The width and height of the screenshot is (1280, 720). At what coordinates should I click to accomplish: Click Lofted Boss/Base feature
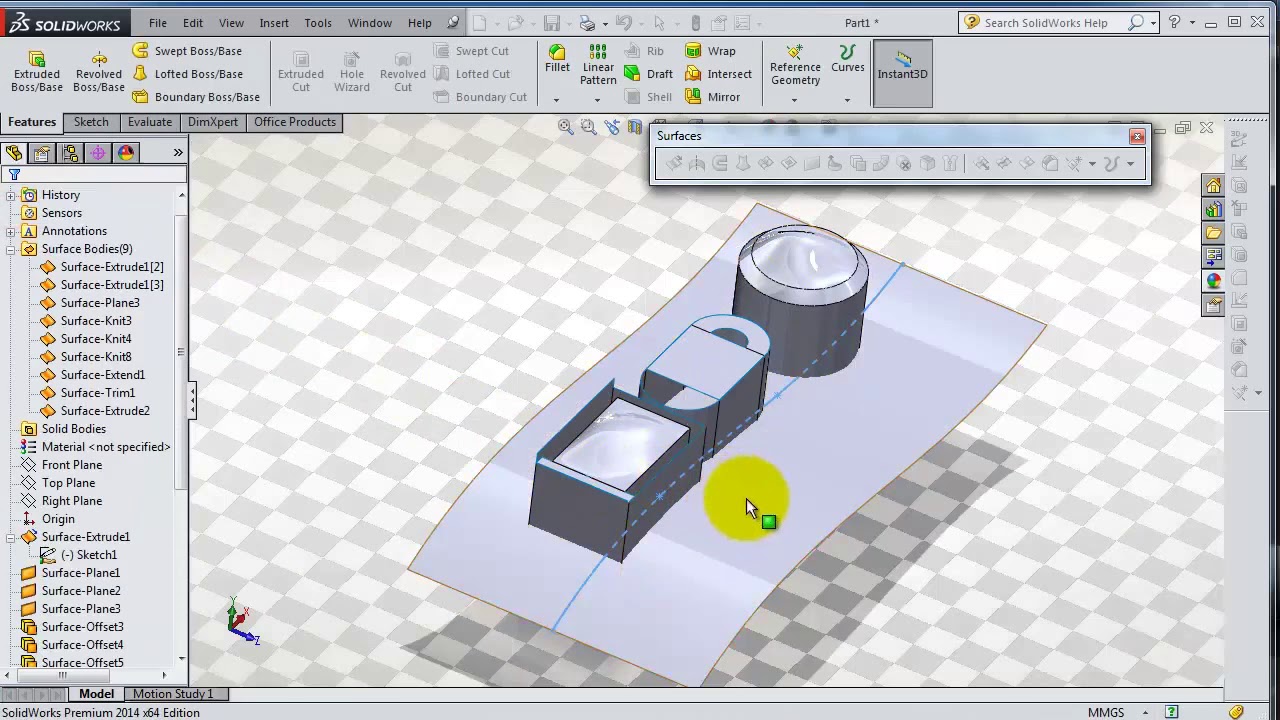187,74
